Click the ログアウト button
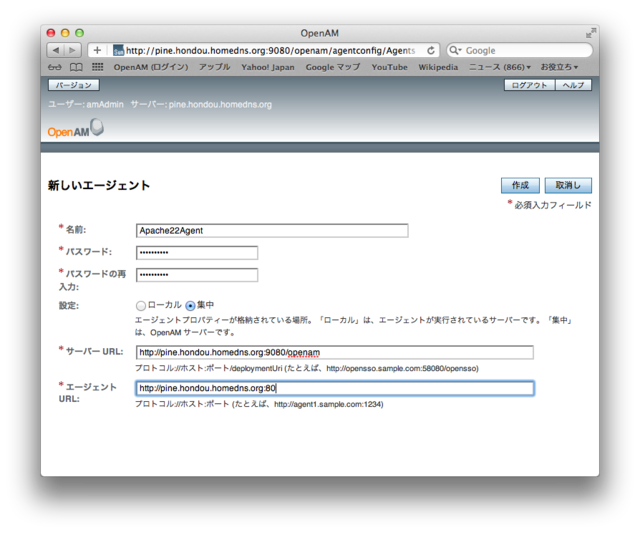The image size is (640, 533). coord(529,85)
